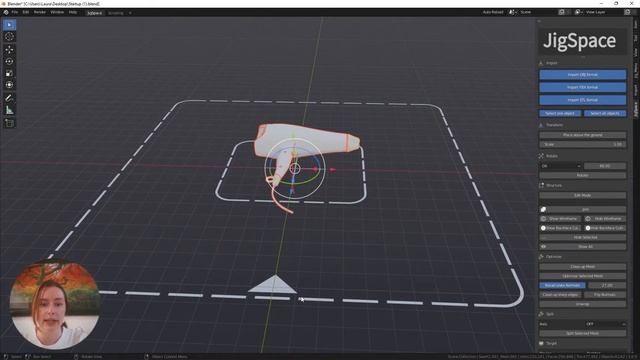Click the Join button
The width and height of the screenshot is (640, 360).
point(586,209)
